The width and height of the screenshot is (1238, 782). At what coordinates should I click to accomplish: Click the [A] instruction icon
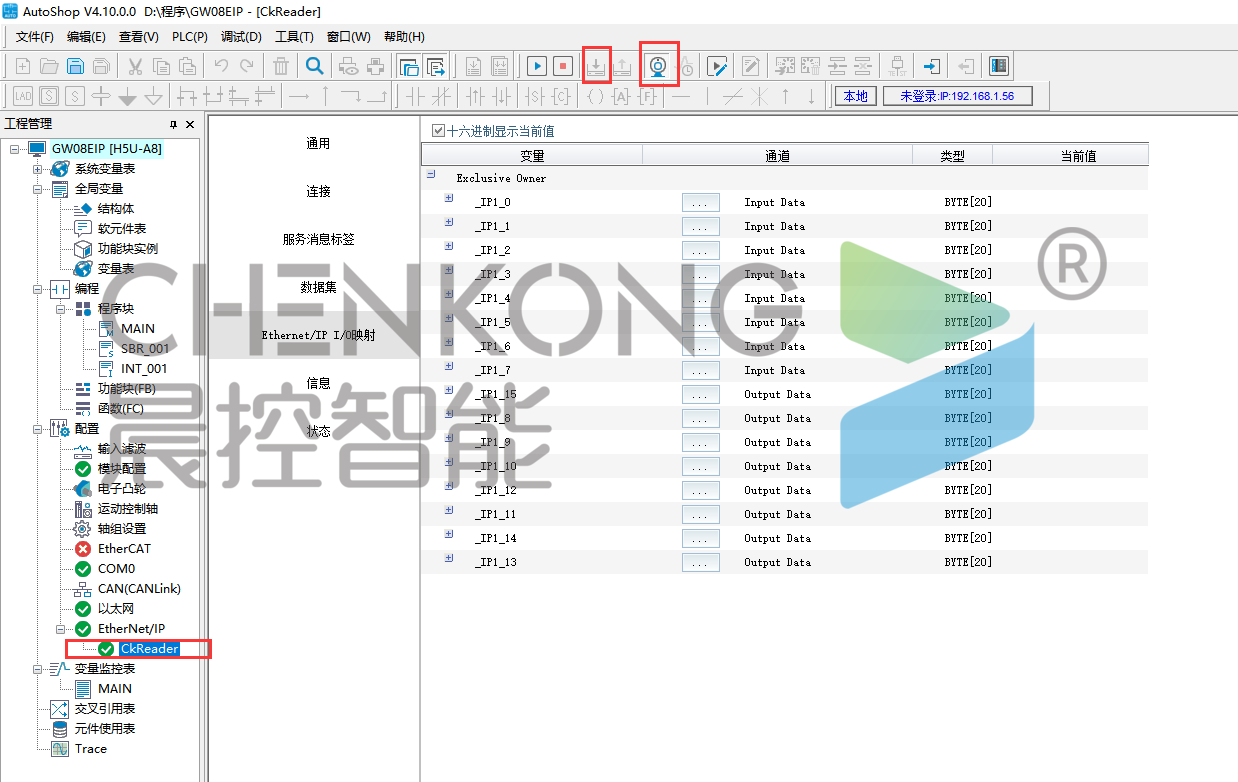(621, 96)
